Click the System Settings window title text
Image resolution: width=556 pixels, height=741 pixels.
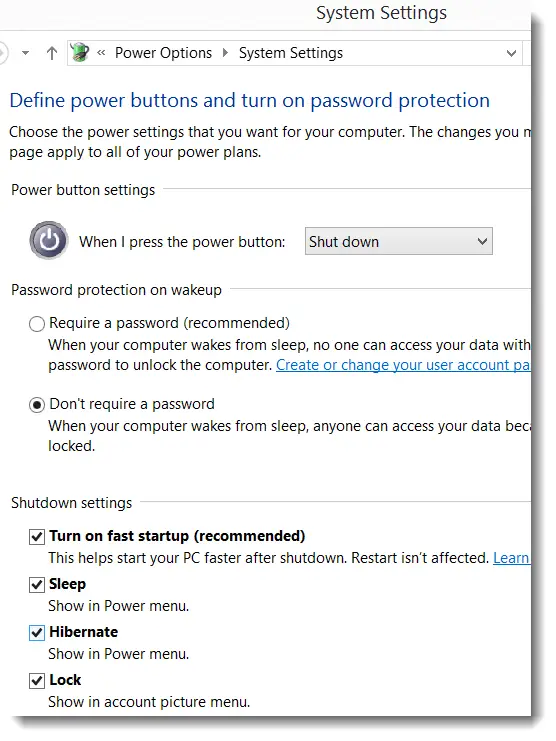381,13
